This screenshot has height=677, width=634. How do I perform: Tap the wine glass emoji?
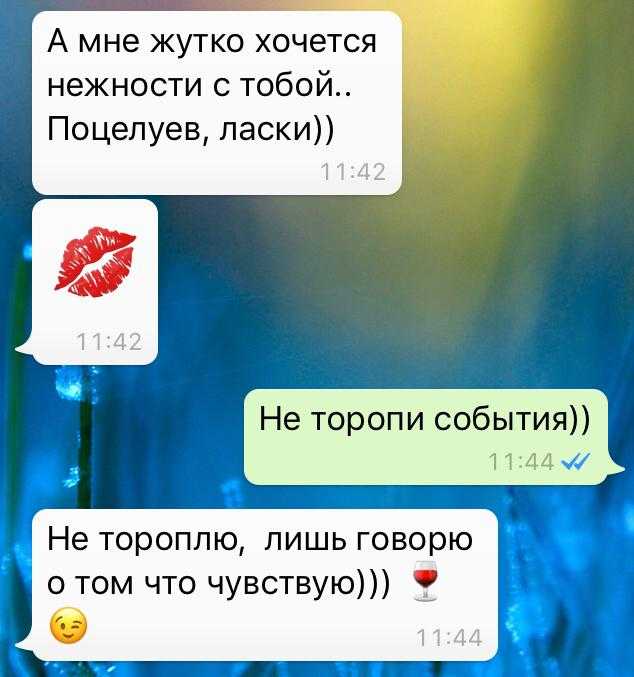coord(425,581)
